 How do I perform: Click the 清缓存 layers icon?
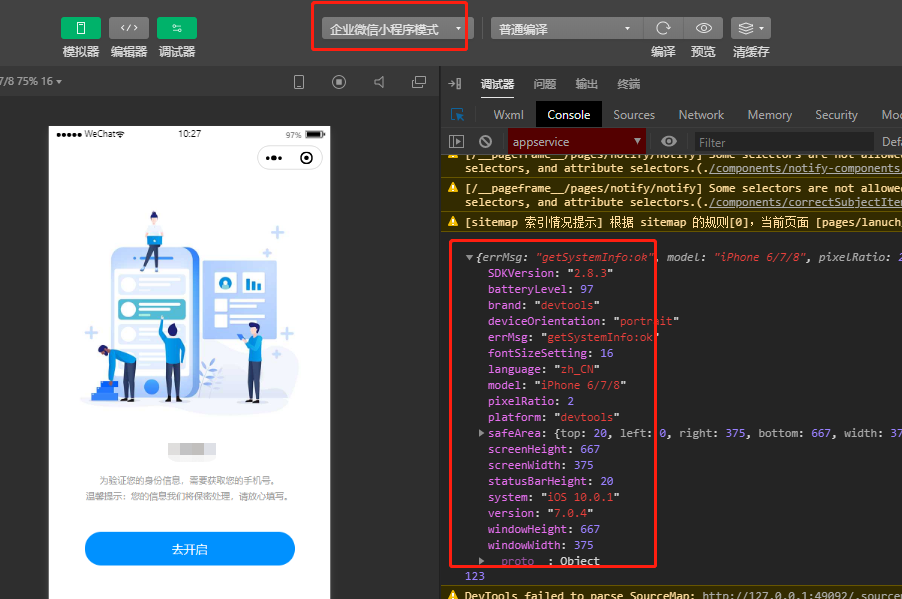751,28
